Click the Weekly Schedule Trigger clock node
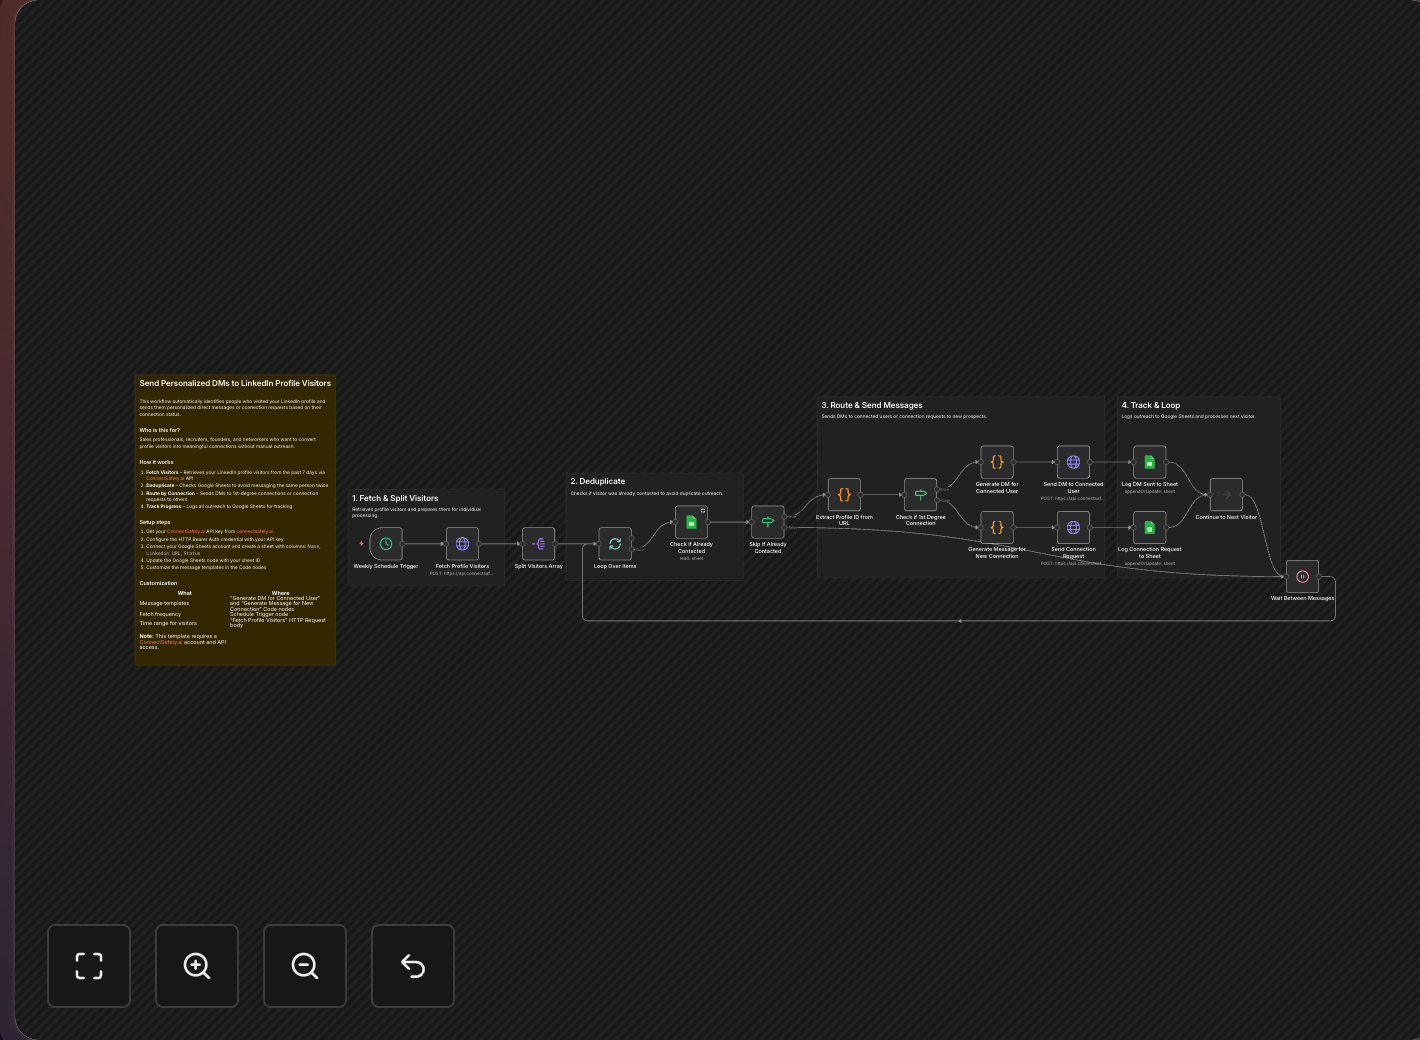1420x1040 pixels. click(x=386, y=544)
